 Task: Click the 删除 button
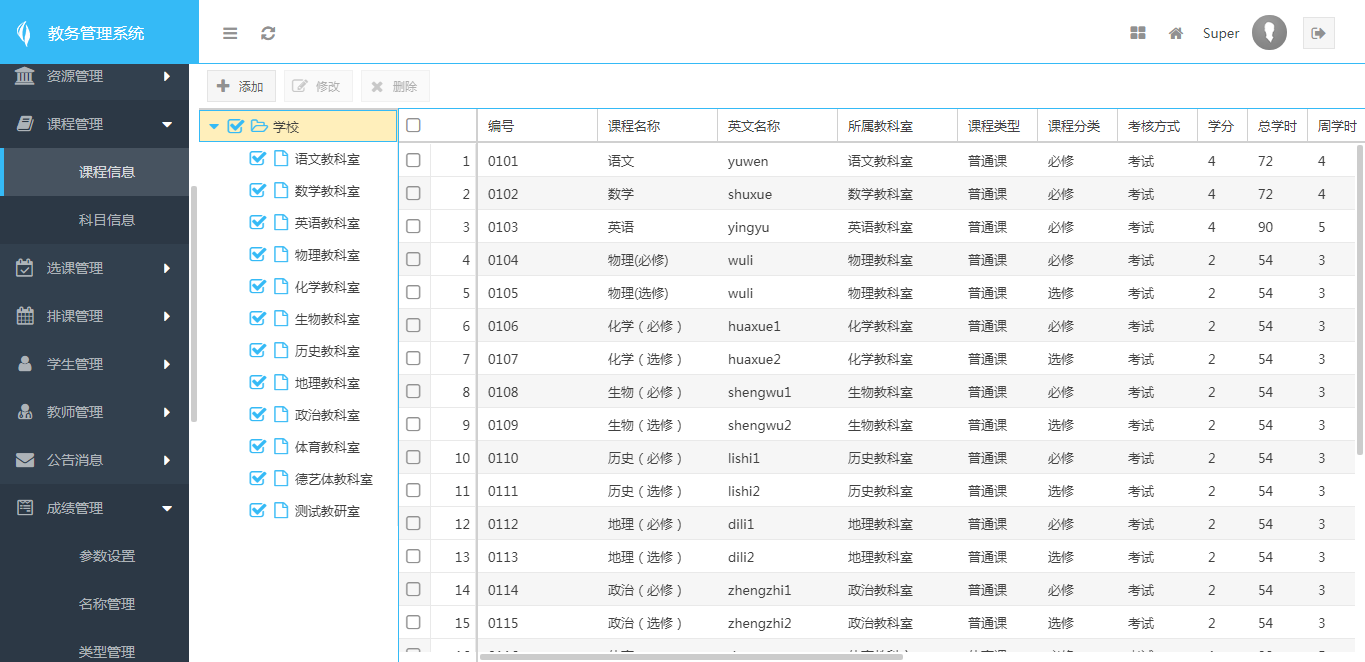tap(395, 87)
